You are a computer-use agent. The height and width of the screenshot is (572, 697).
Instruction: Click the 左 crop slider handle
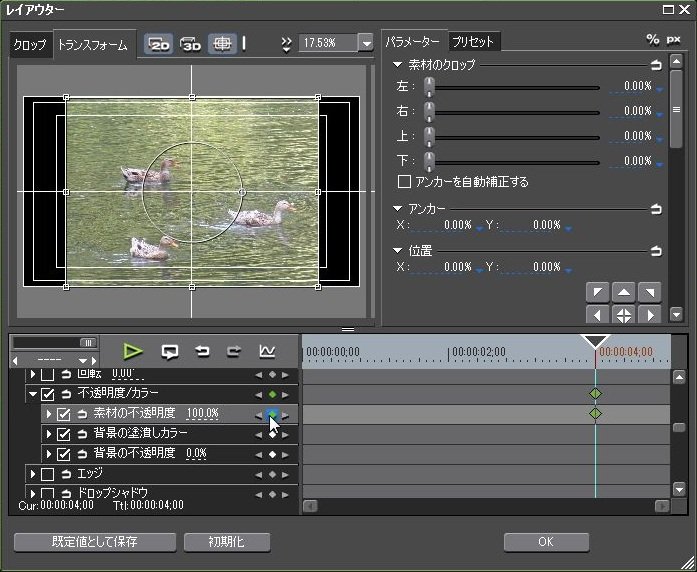point(429,88)
